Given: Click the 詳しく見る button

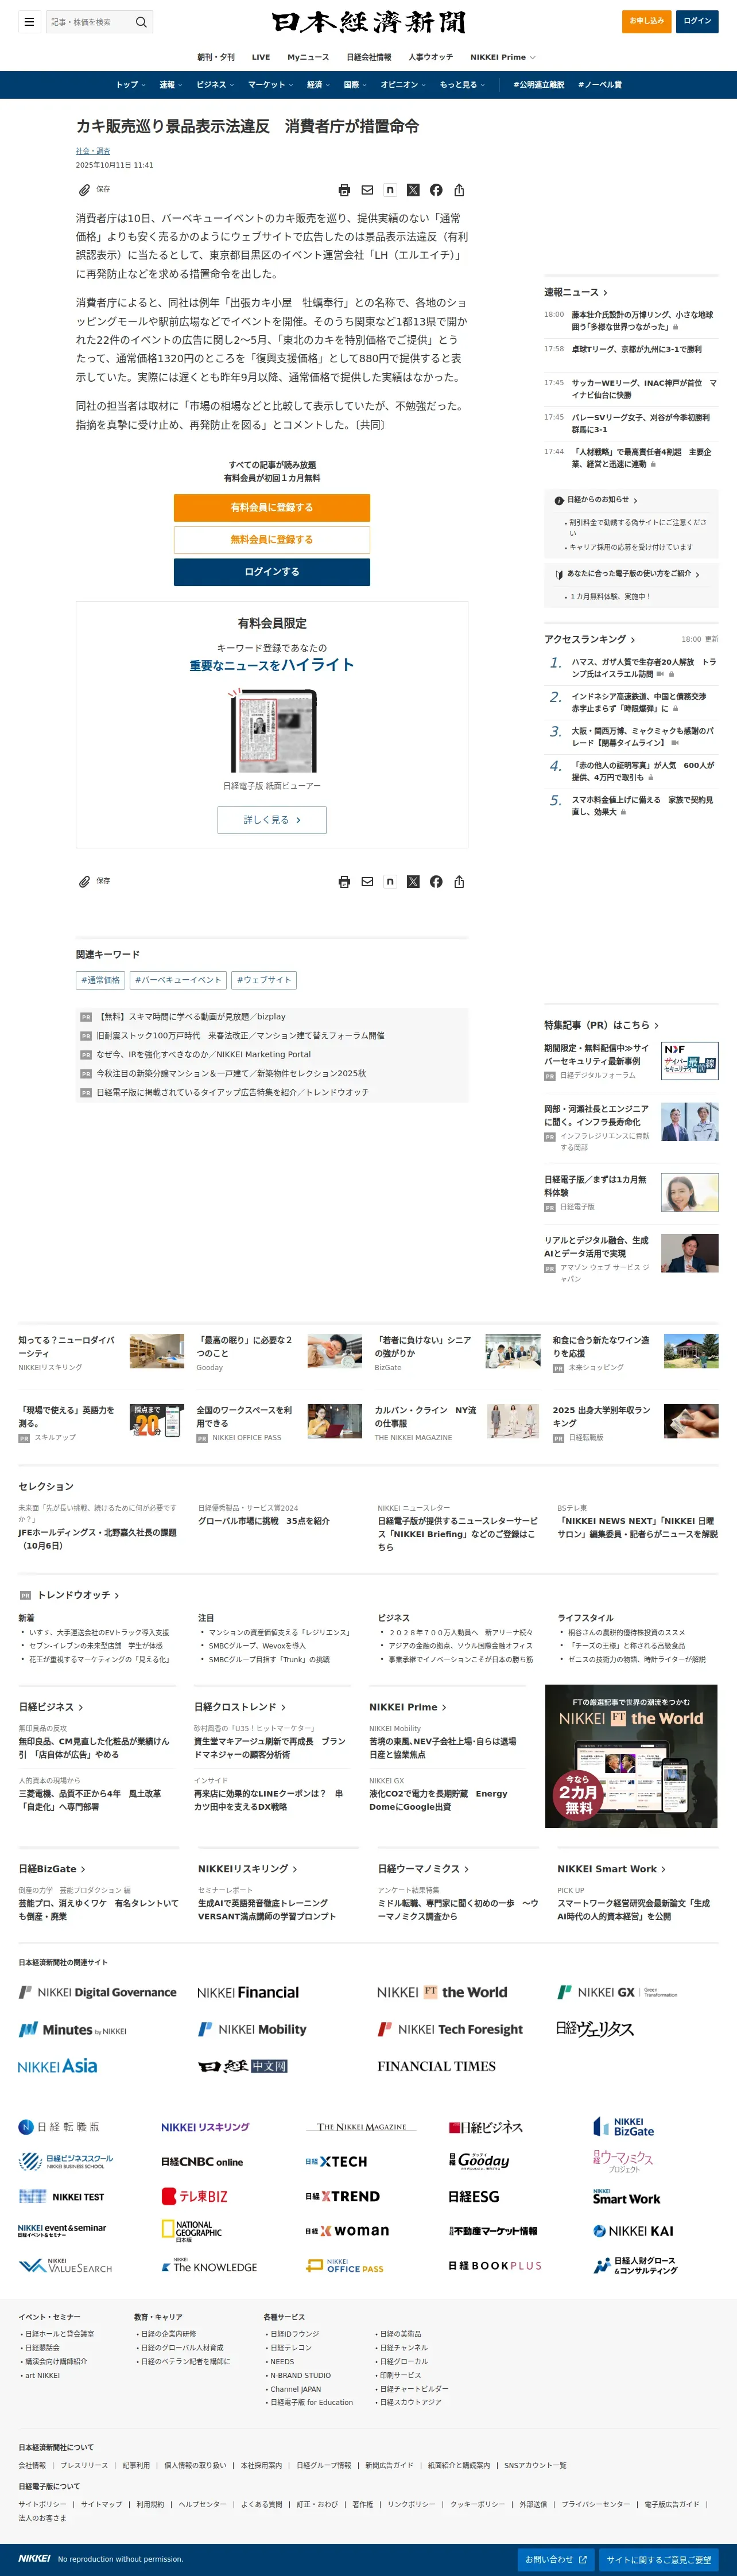Looking at the screenshot, I should [272, 819].
